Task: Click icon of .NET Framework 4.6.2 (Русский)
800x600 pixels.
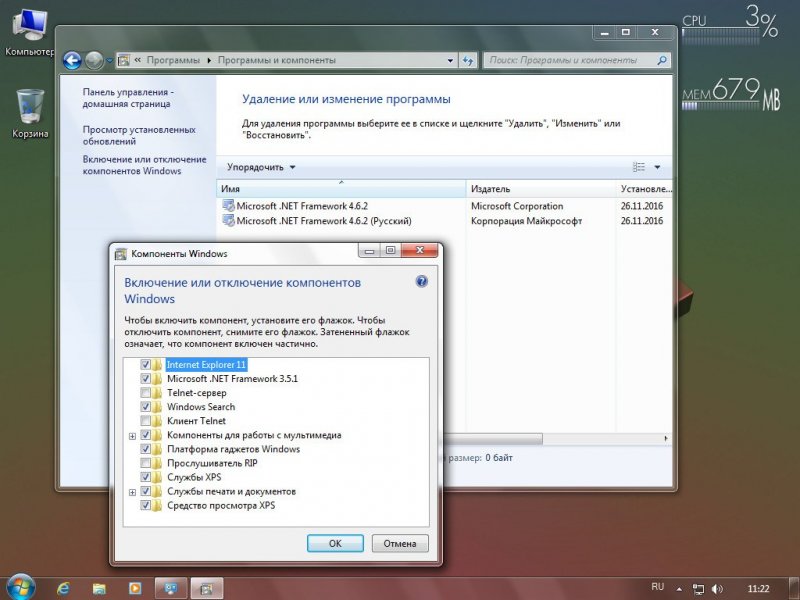Action: click(x=229, y=221)
